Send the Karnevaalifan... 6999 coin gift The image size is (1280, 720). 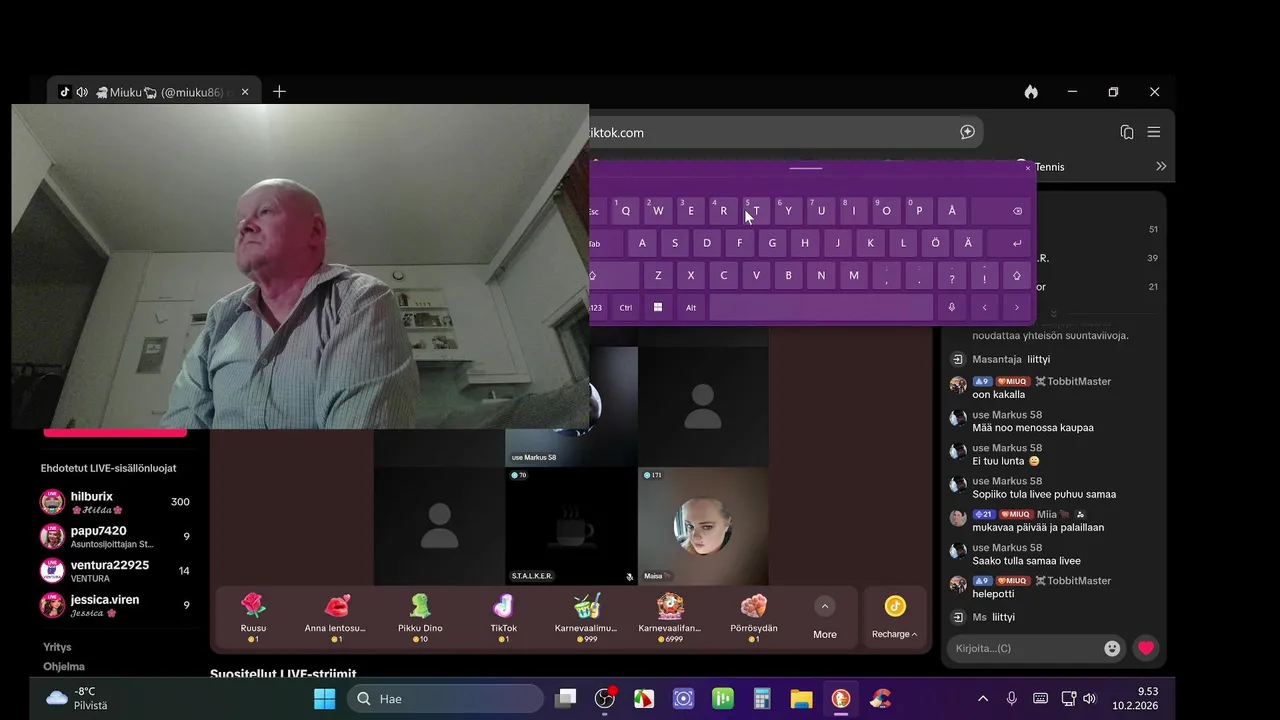pos(670,616)
